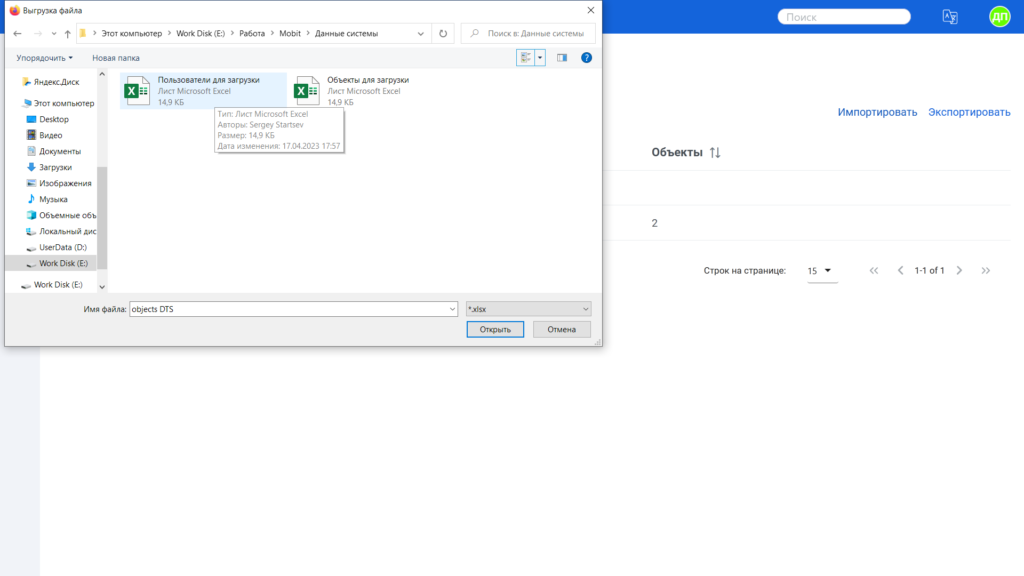Go up one folder level
The height and width of the screenshot is (576, 1024).
(67, 33)
